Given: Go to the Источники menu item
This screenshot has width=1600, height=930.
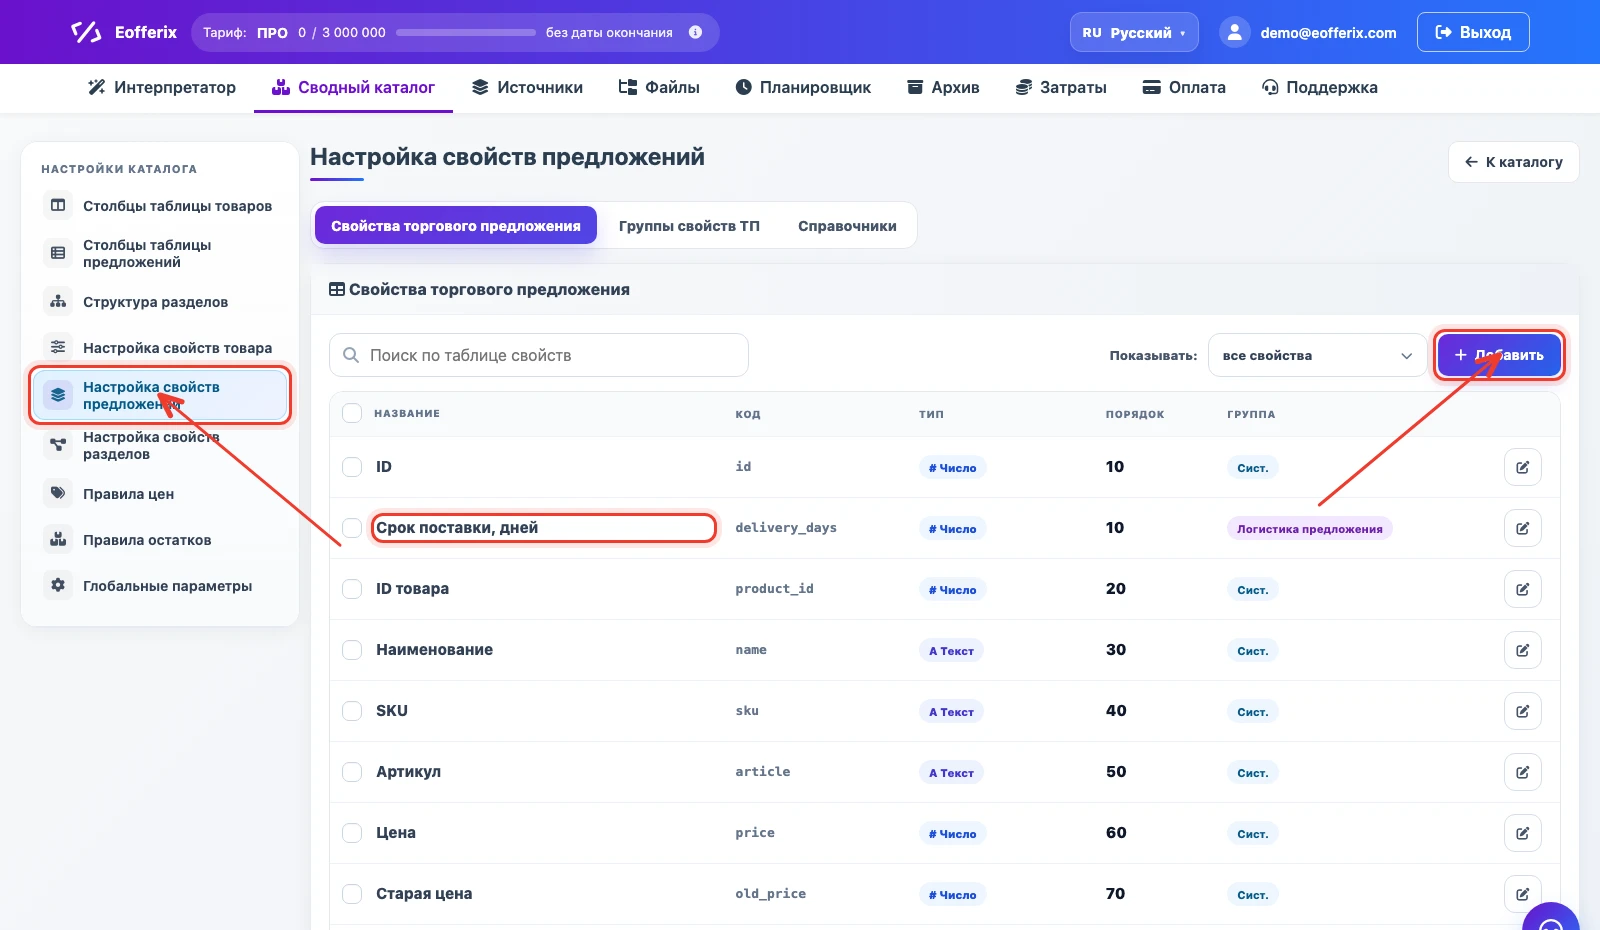Looking at the screenshot, I should 527,87.
